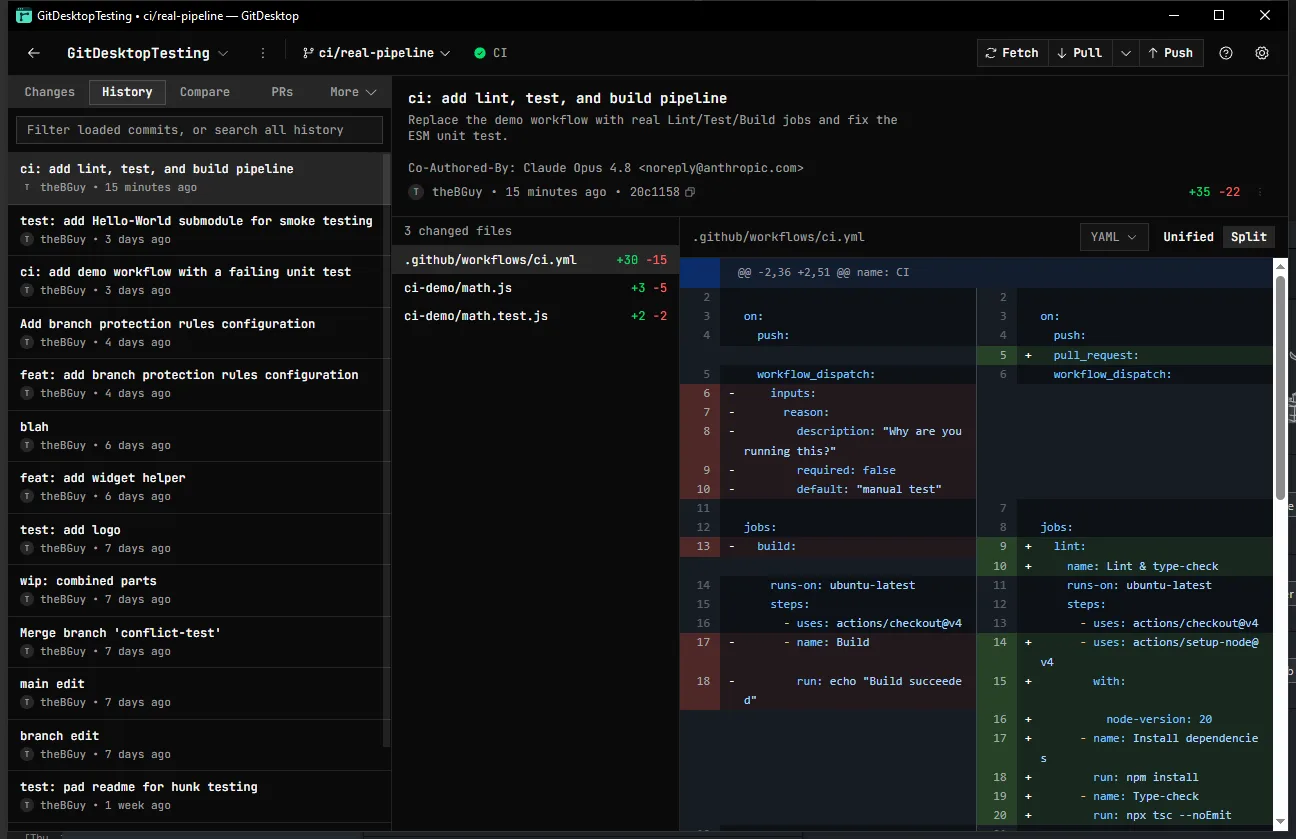The image size is (1296, 839).
Task: Click avatar on 'main edit' commit row
Action: pyautogui.click(x=27, y=703)
